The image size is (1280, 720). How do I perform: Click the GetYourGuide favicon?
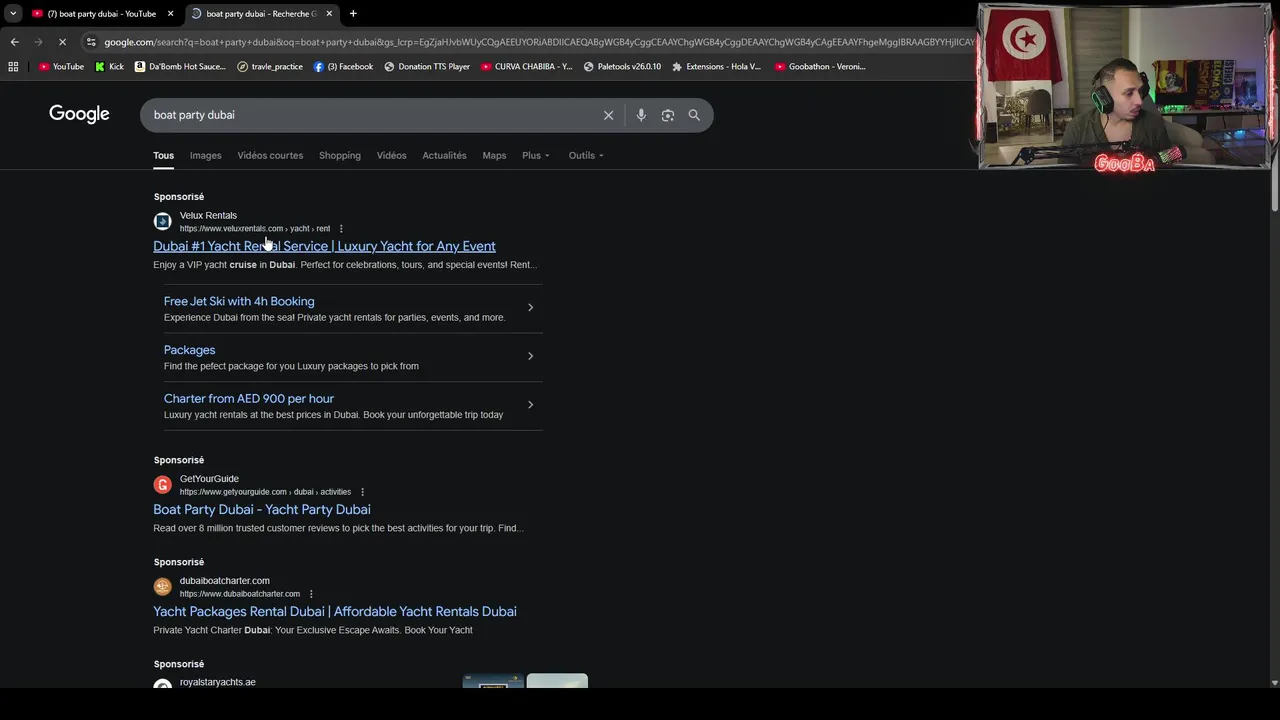162,485
